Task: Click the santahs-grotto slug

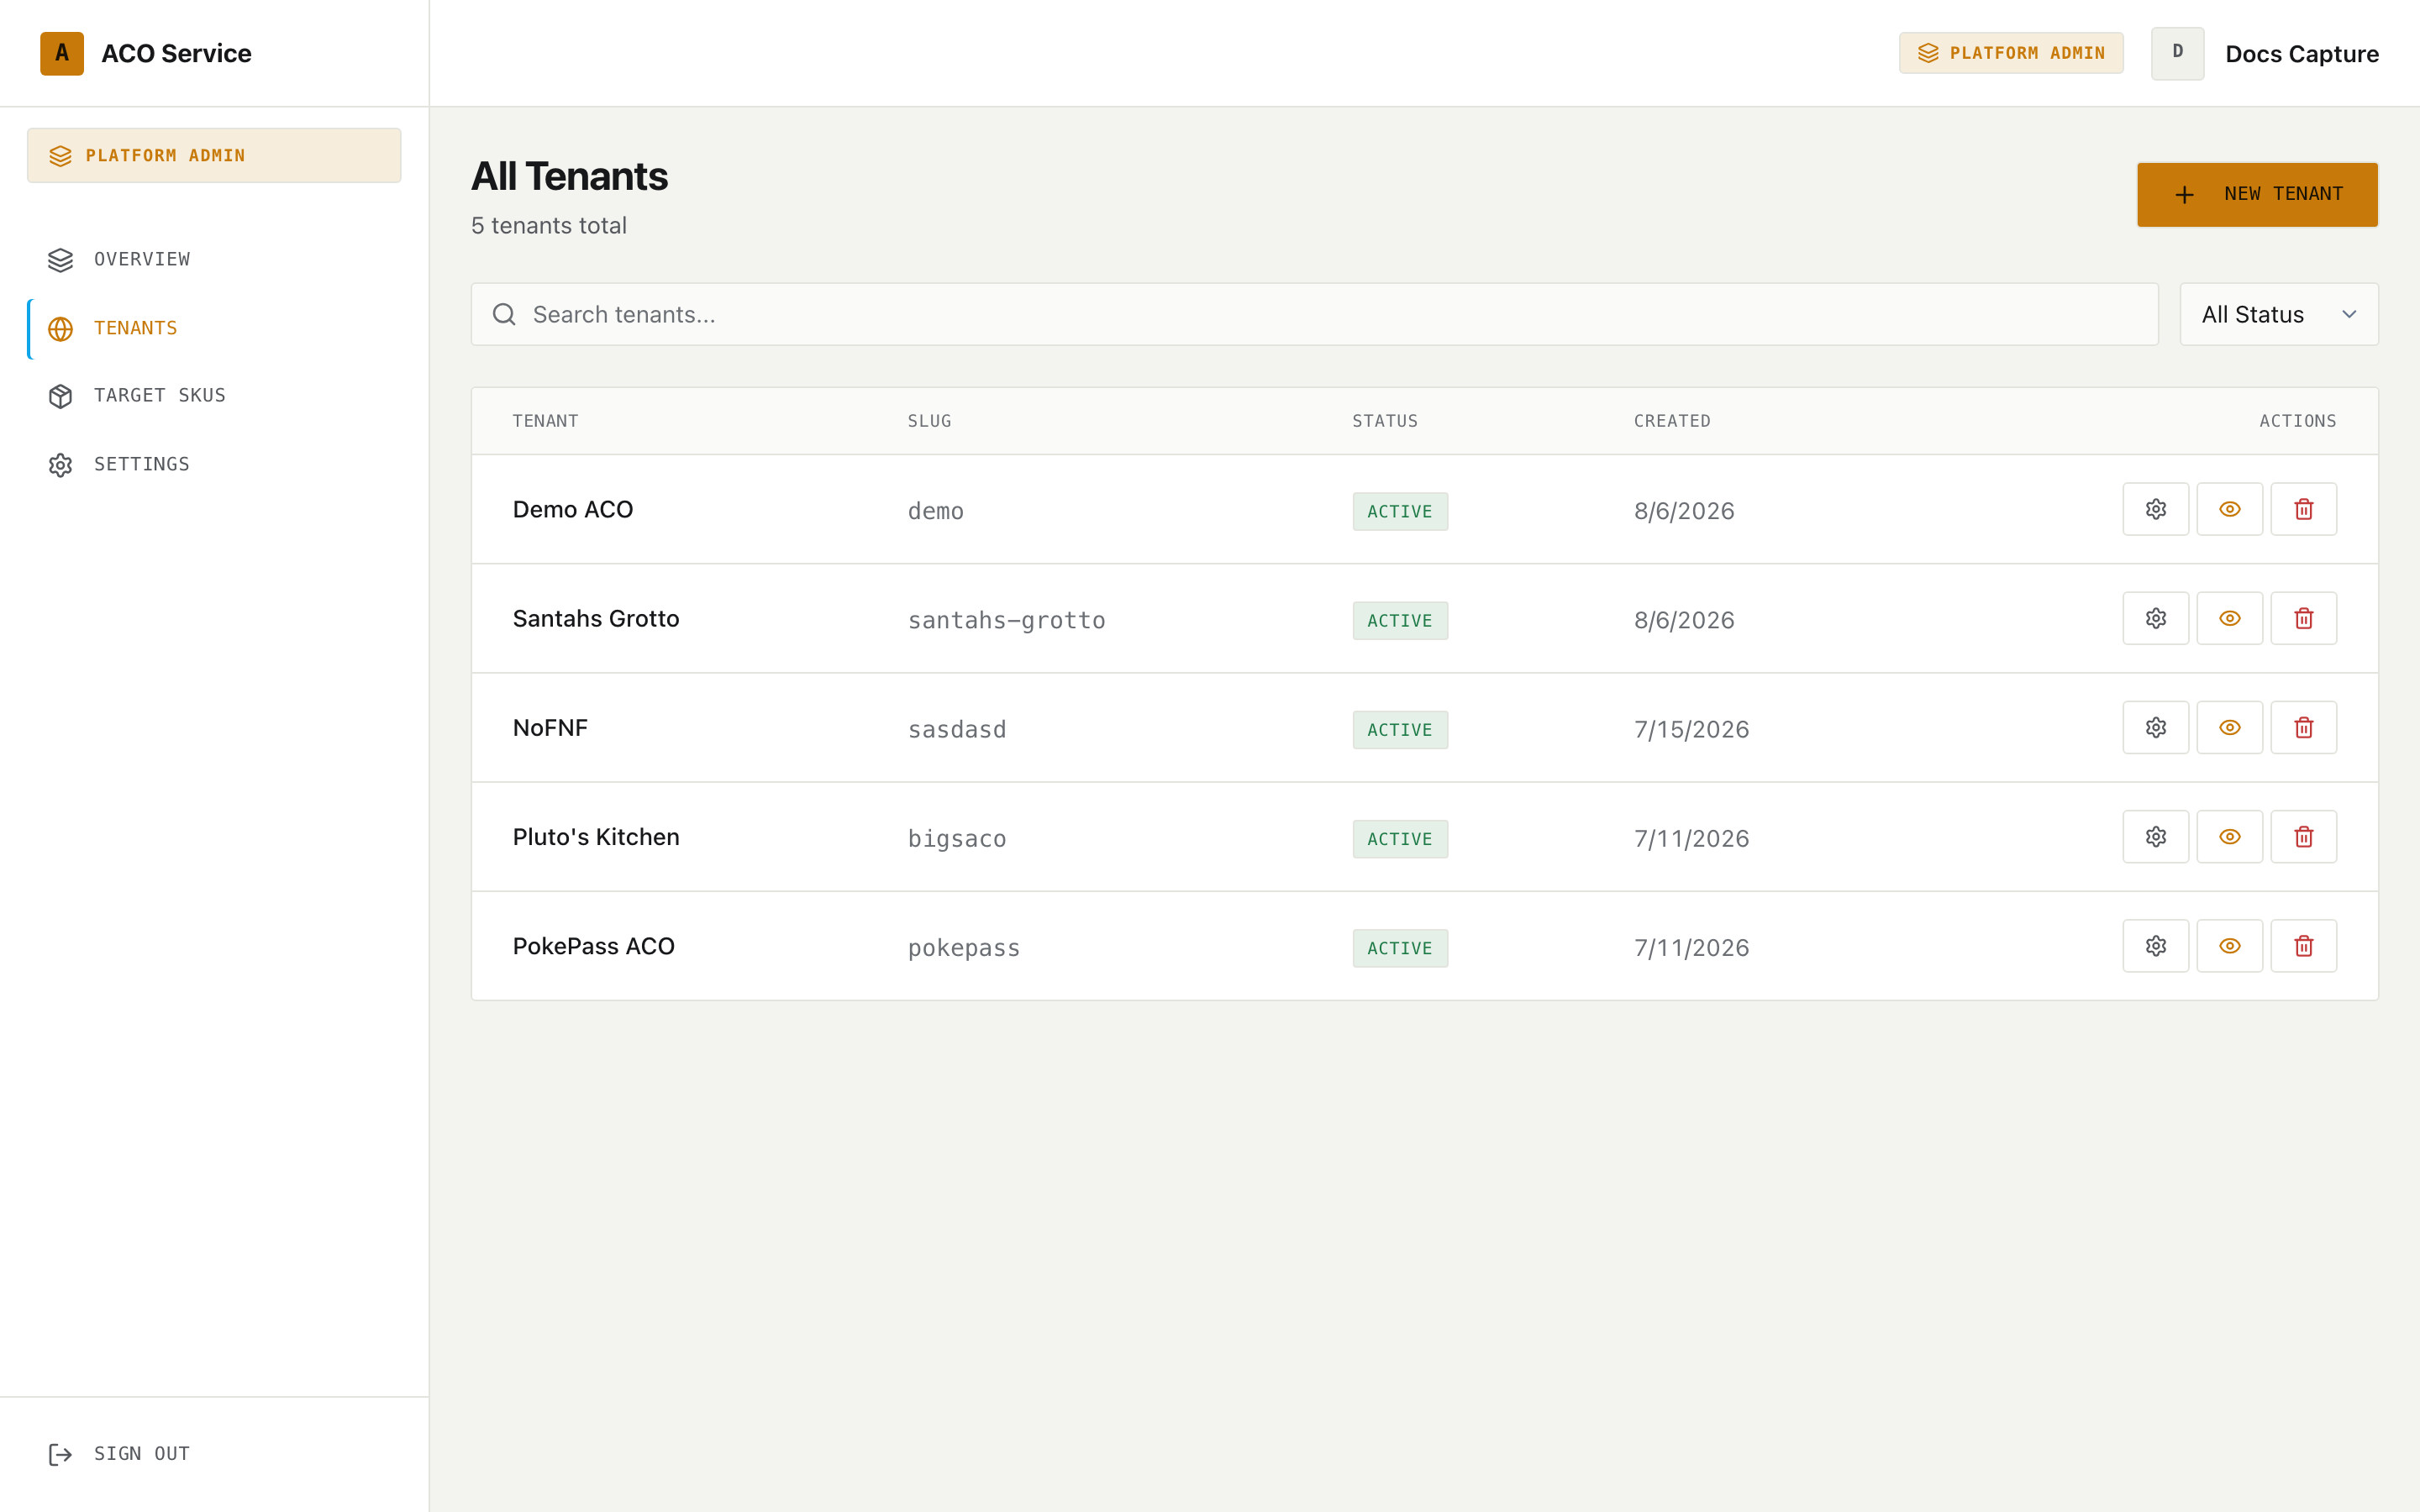Action: pyautogui.click(x=1006, y=620)
